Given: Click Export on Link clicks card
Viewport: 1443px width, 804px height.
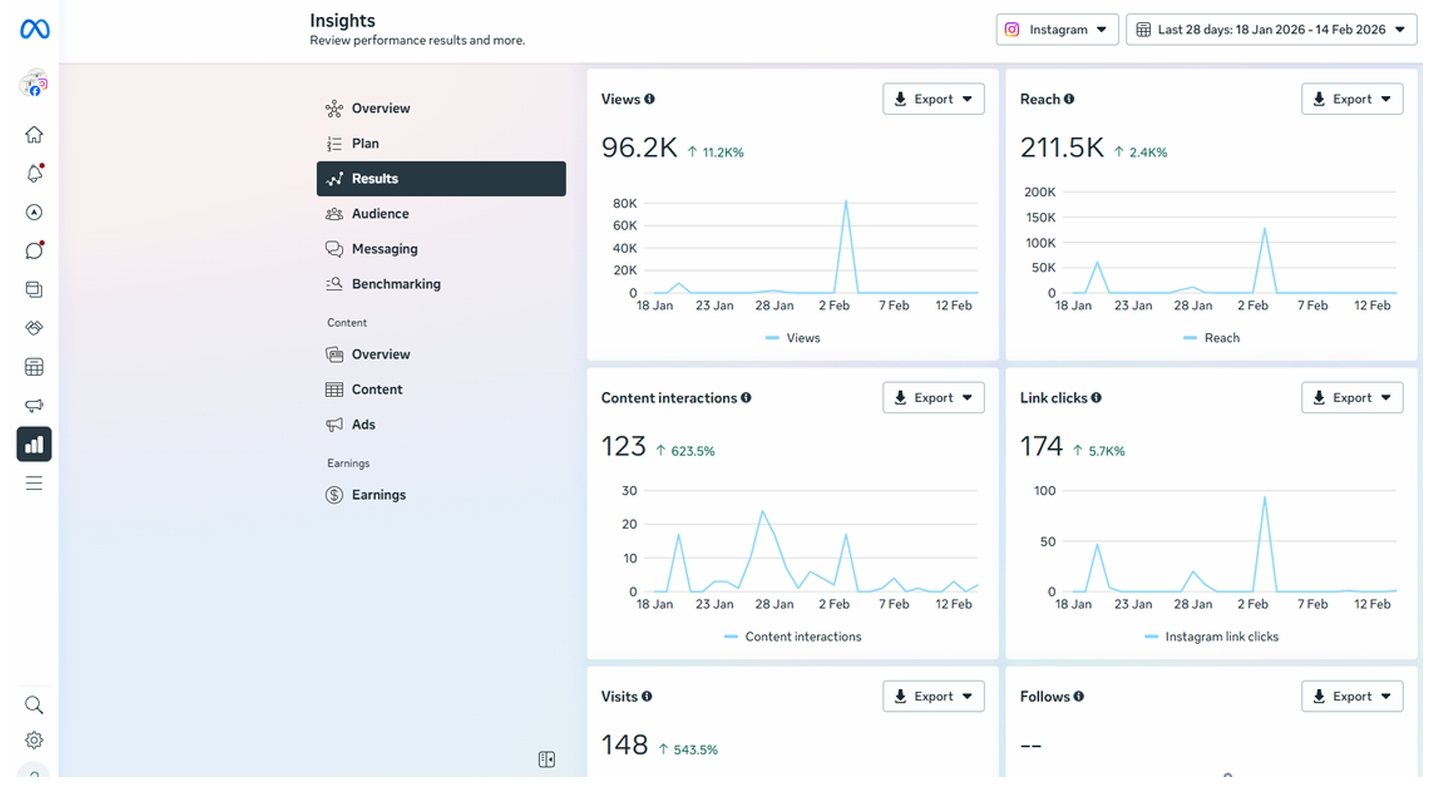Looking at the screenshot, I should coord(1352,398).
